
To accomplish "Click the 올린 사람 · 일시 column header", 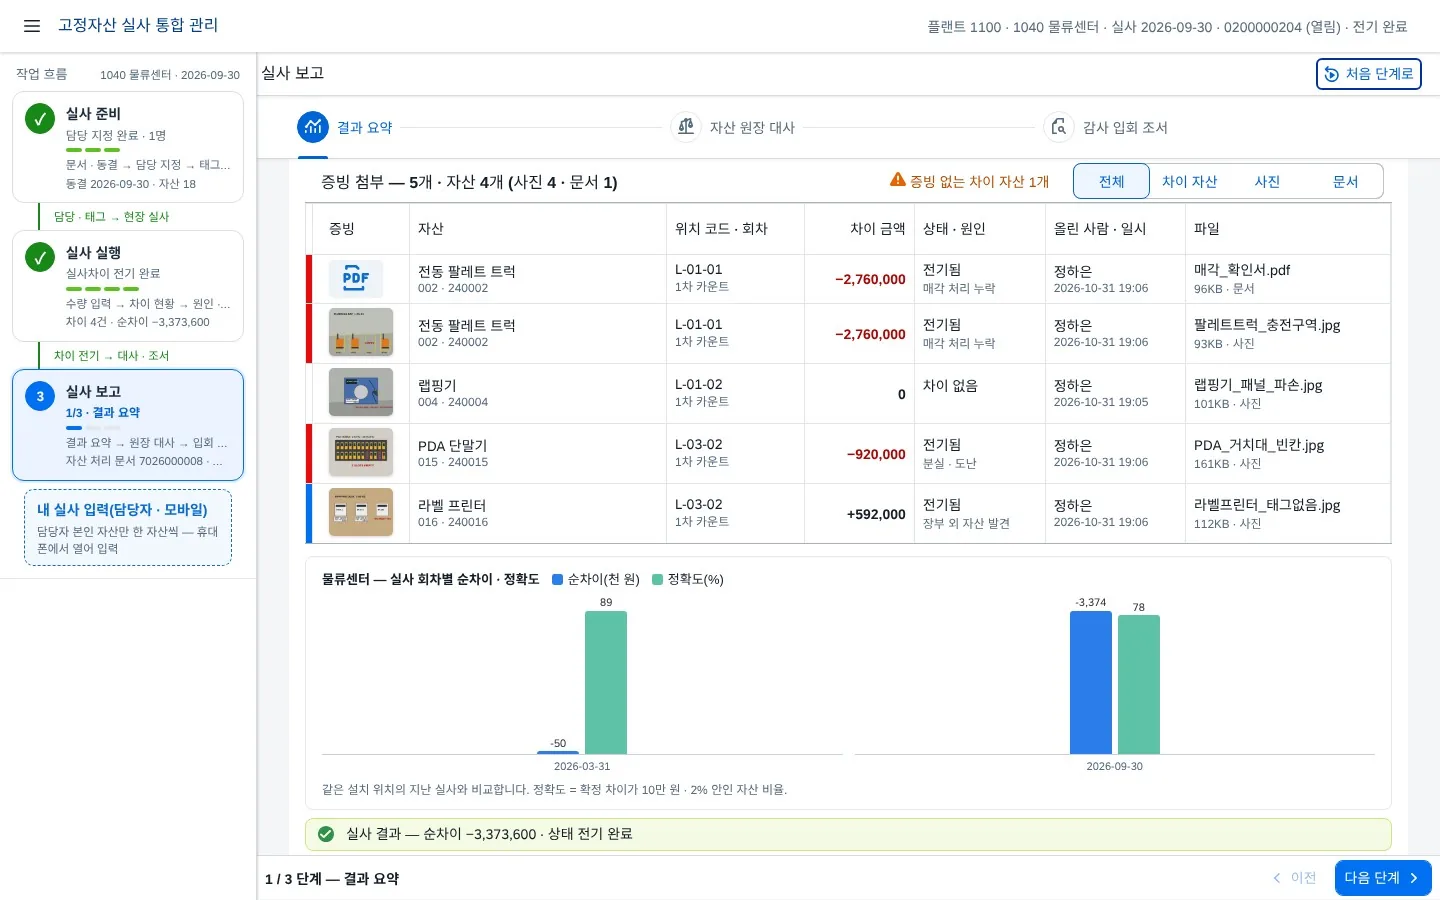I will click(1116, 229).
